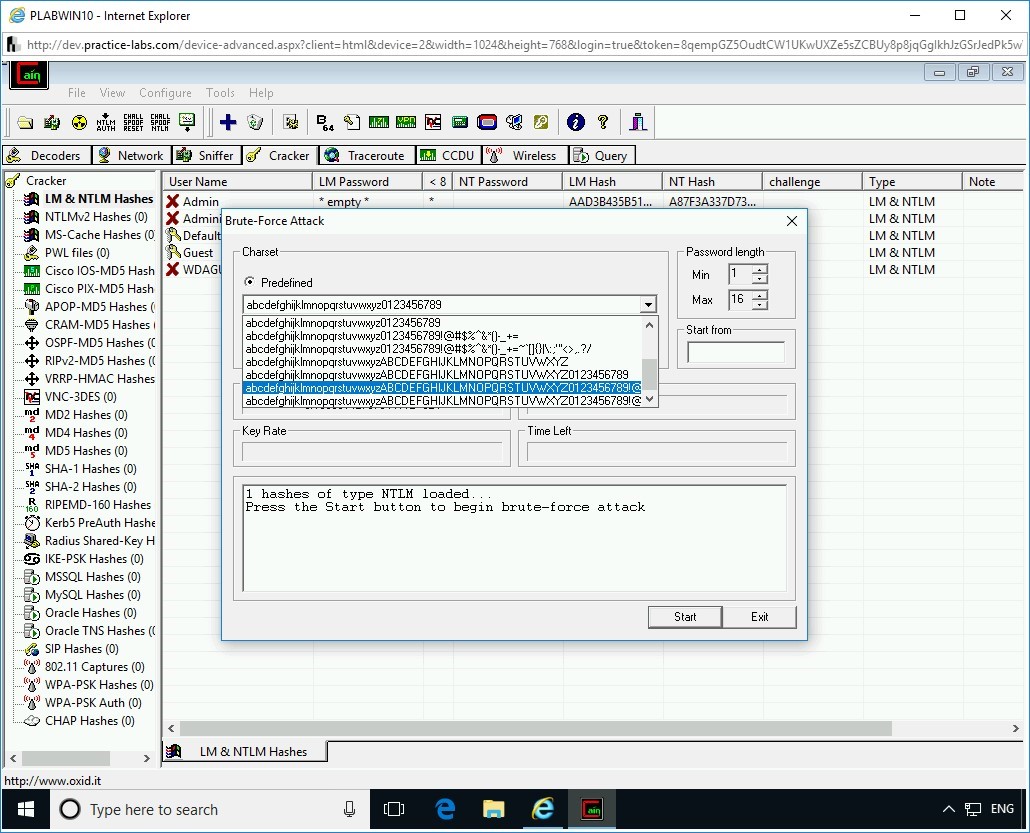Select the Predefined charset radio button

click(250, 282)
